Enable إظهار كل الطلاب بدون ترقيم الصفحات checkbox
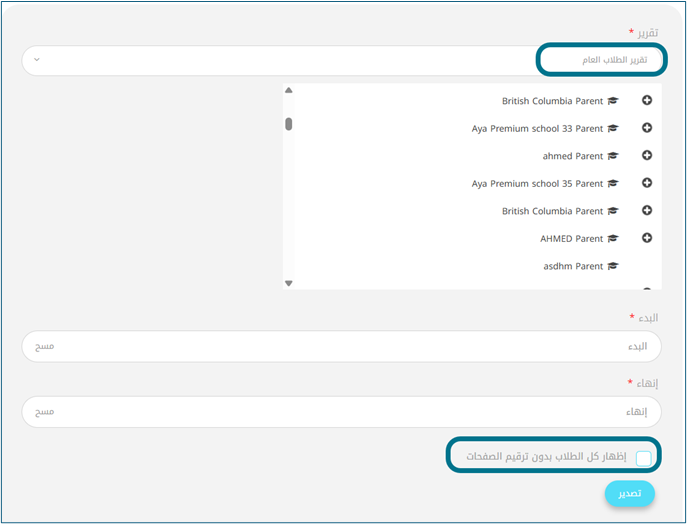Screen dimensions: 687x524 point(643,458)
